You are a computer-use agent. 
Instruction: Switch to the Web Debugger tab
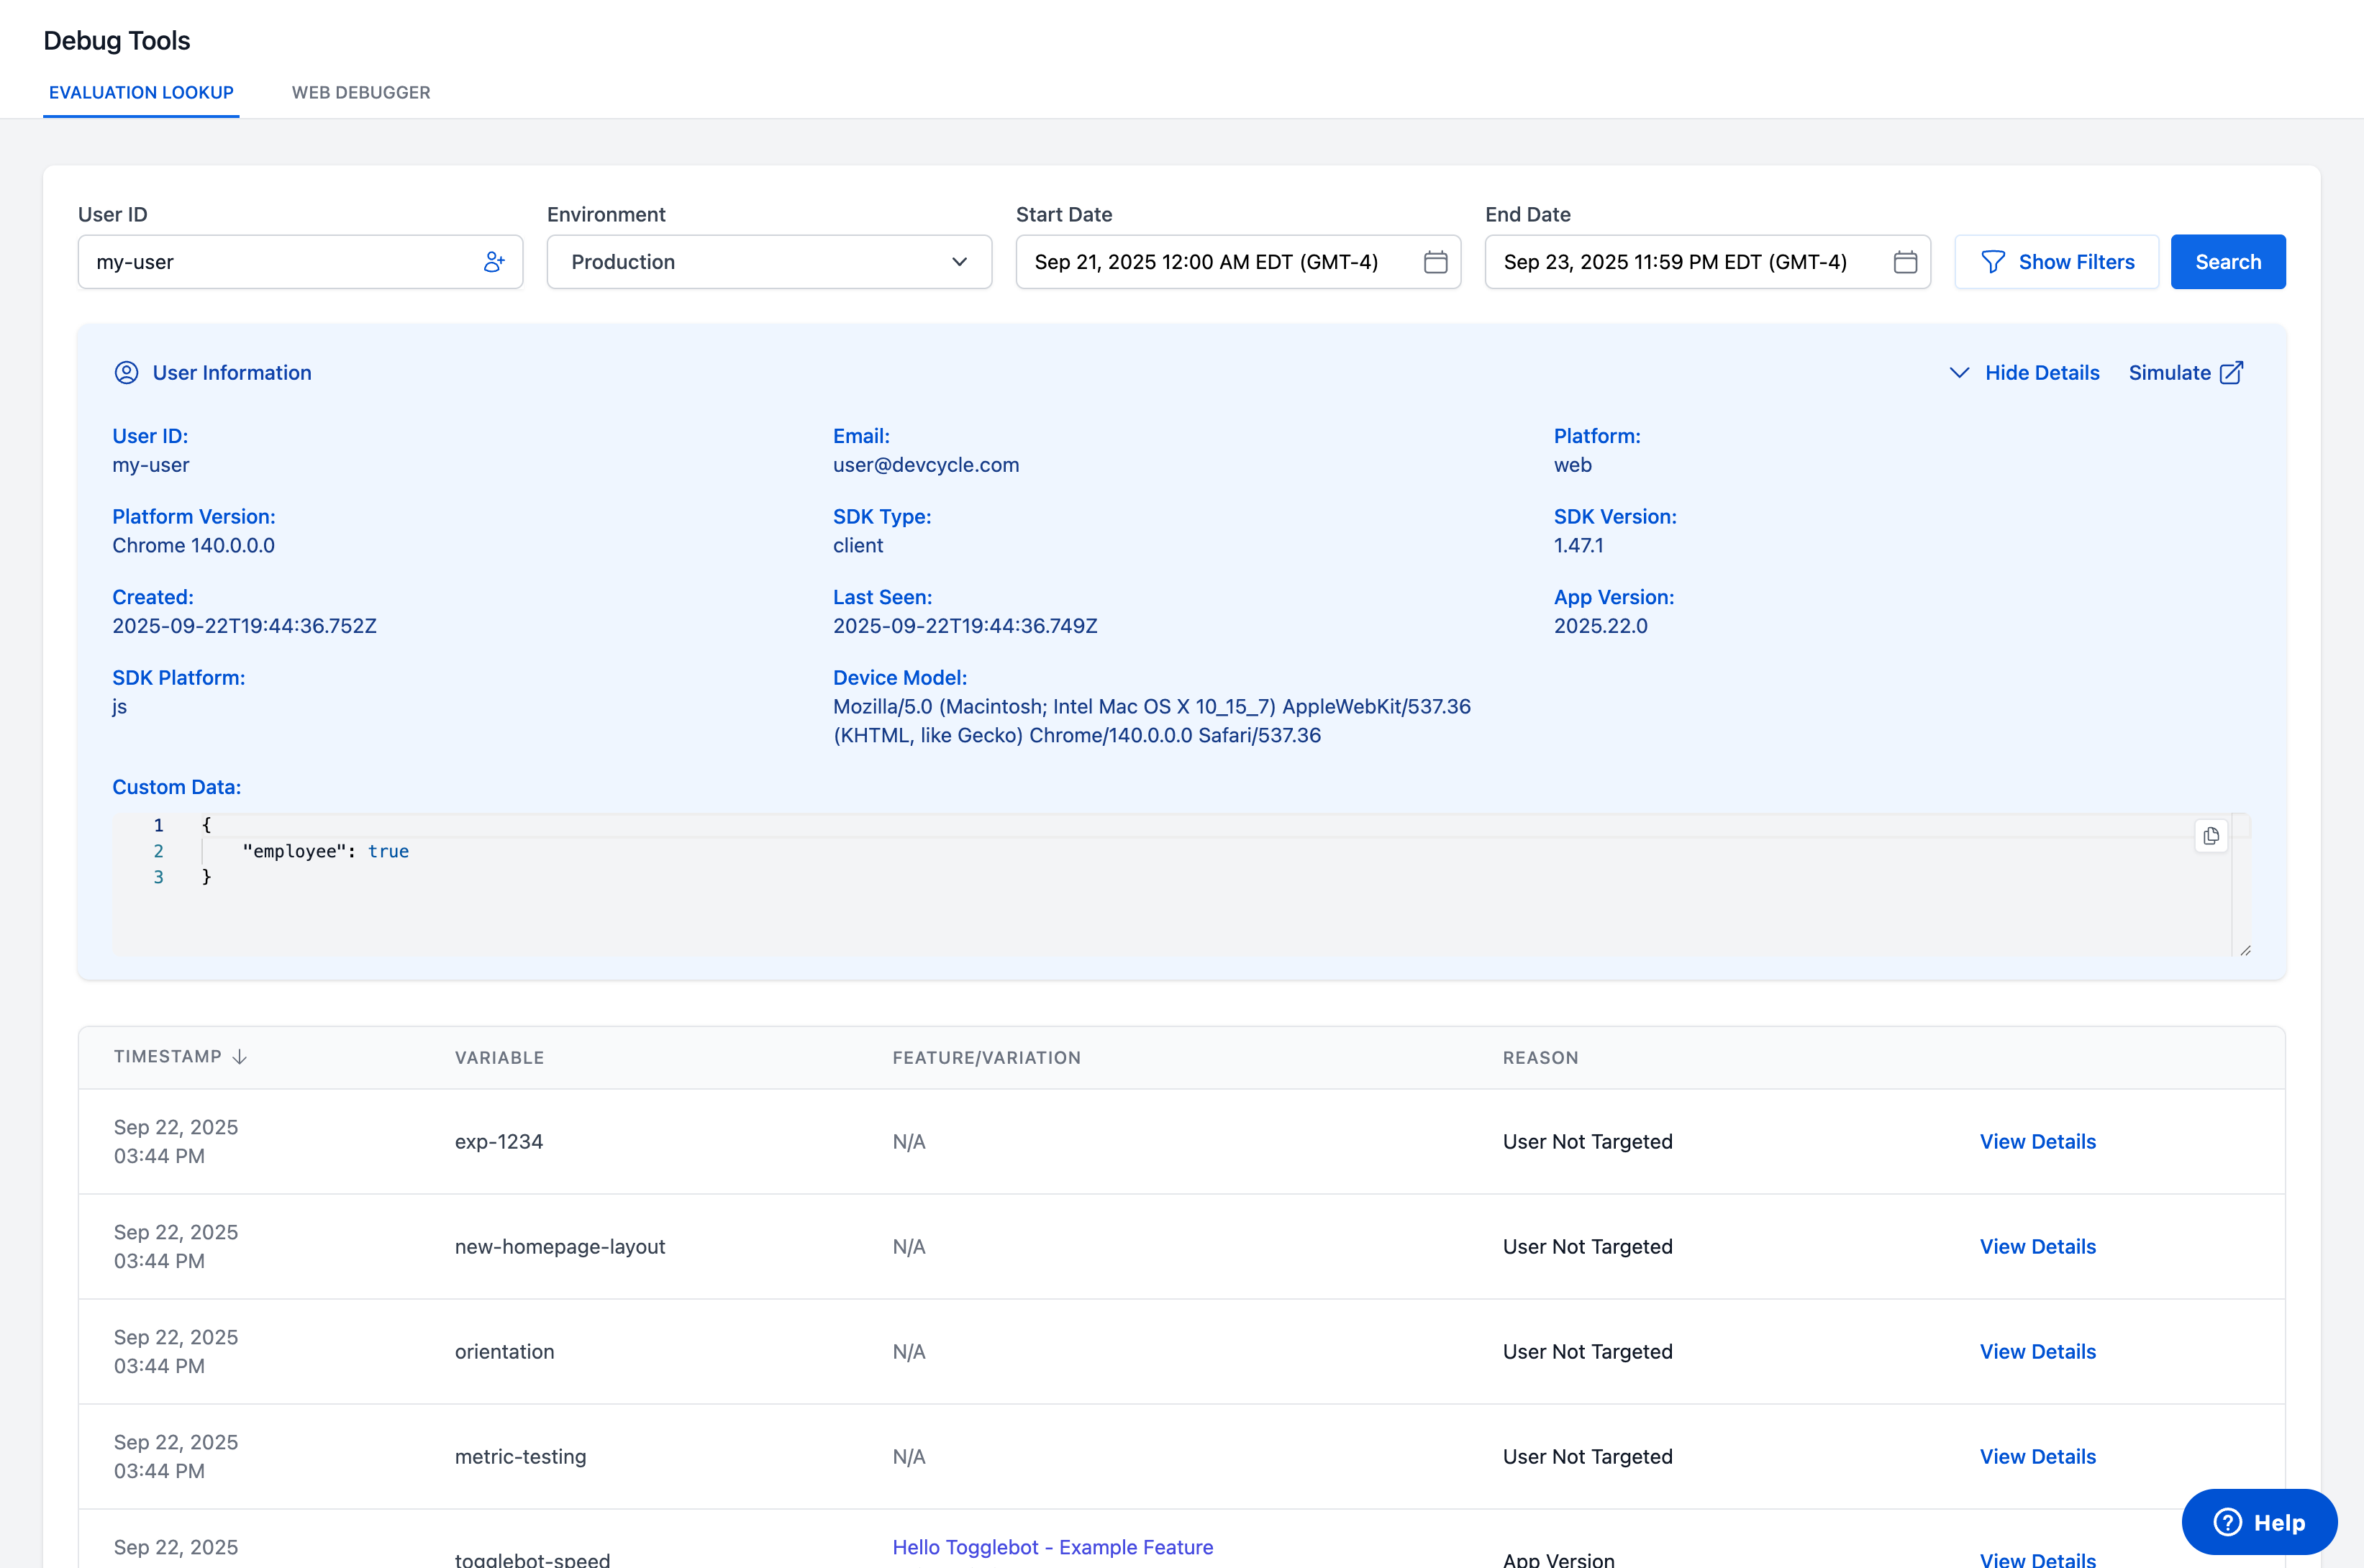tap(360, 92)
